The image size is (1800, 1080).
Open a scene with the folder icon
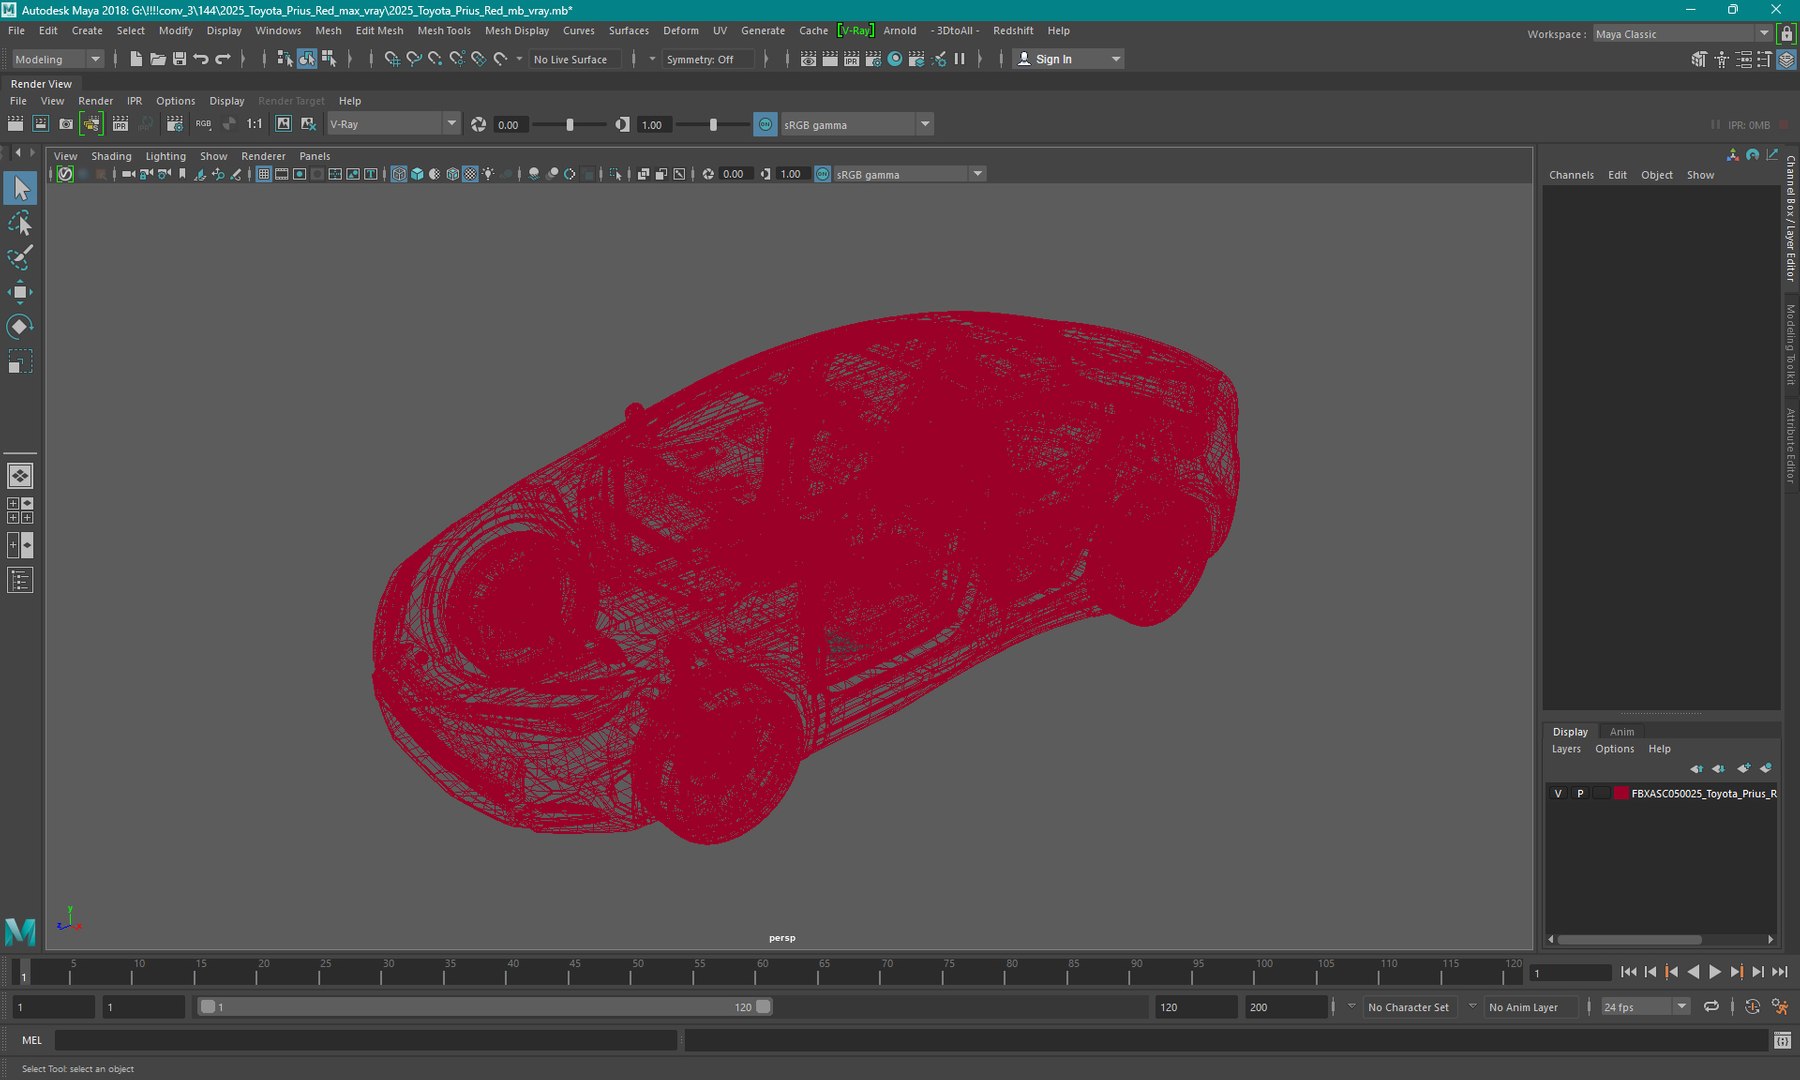158,59
